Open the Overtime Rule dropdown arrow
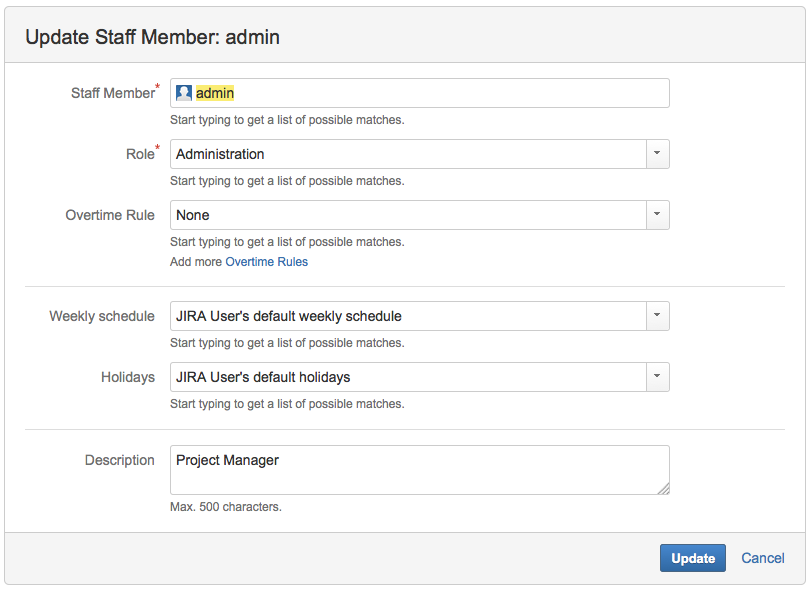The height and width of the screenshot is (593, 812). 657,215
